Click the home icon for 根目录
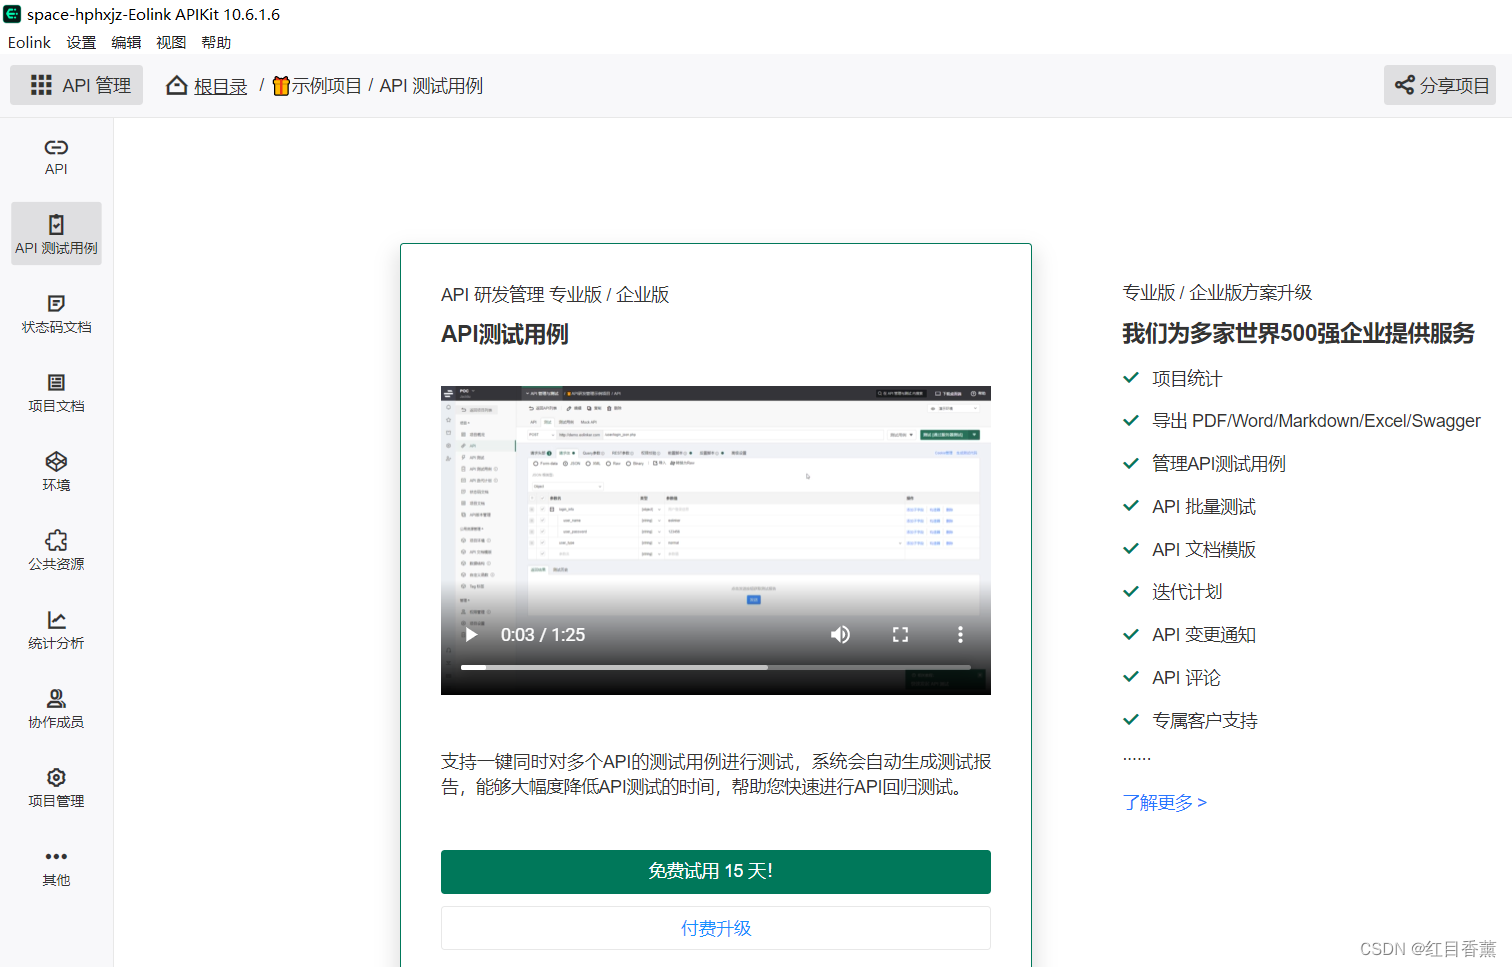1512x967 pixels. point(177,85)
